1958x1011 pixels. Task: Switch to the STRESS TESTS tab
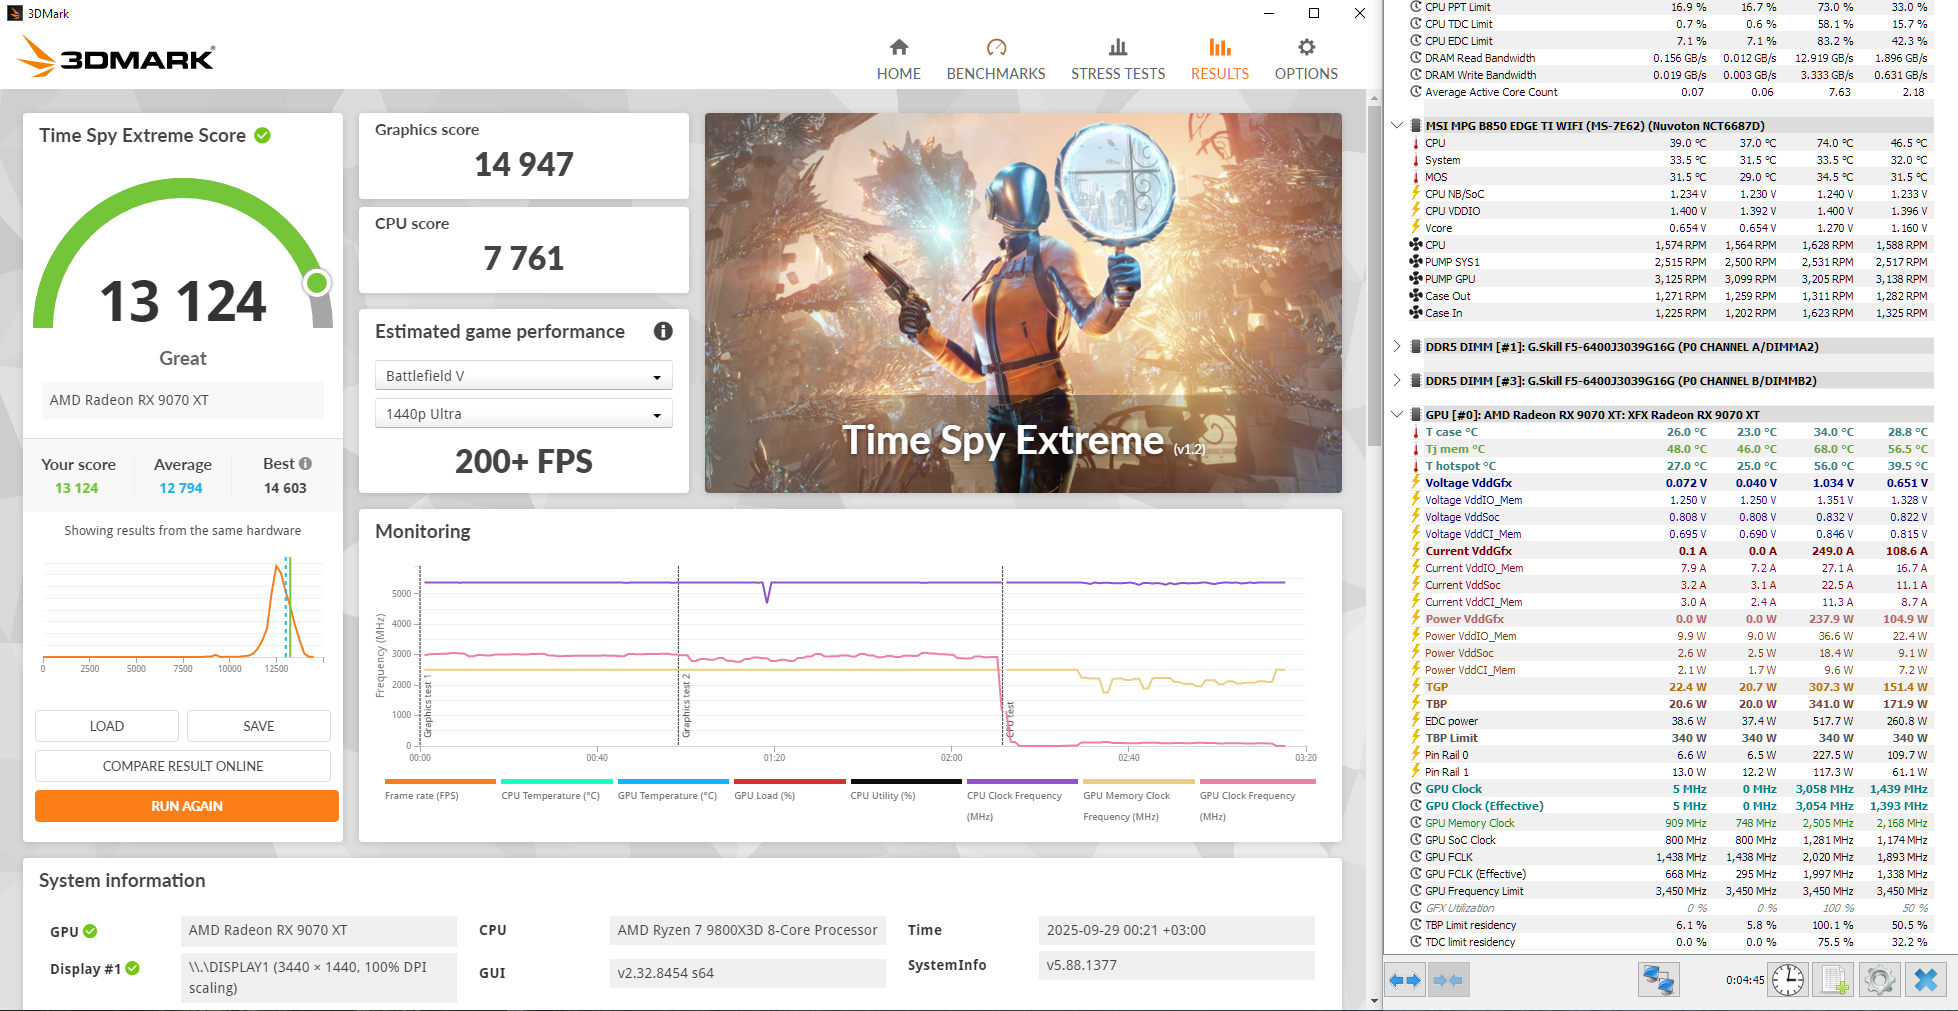1118,60
